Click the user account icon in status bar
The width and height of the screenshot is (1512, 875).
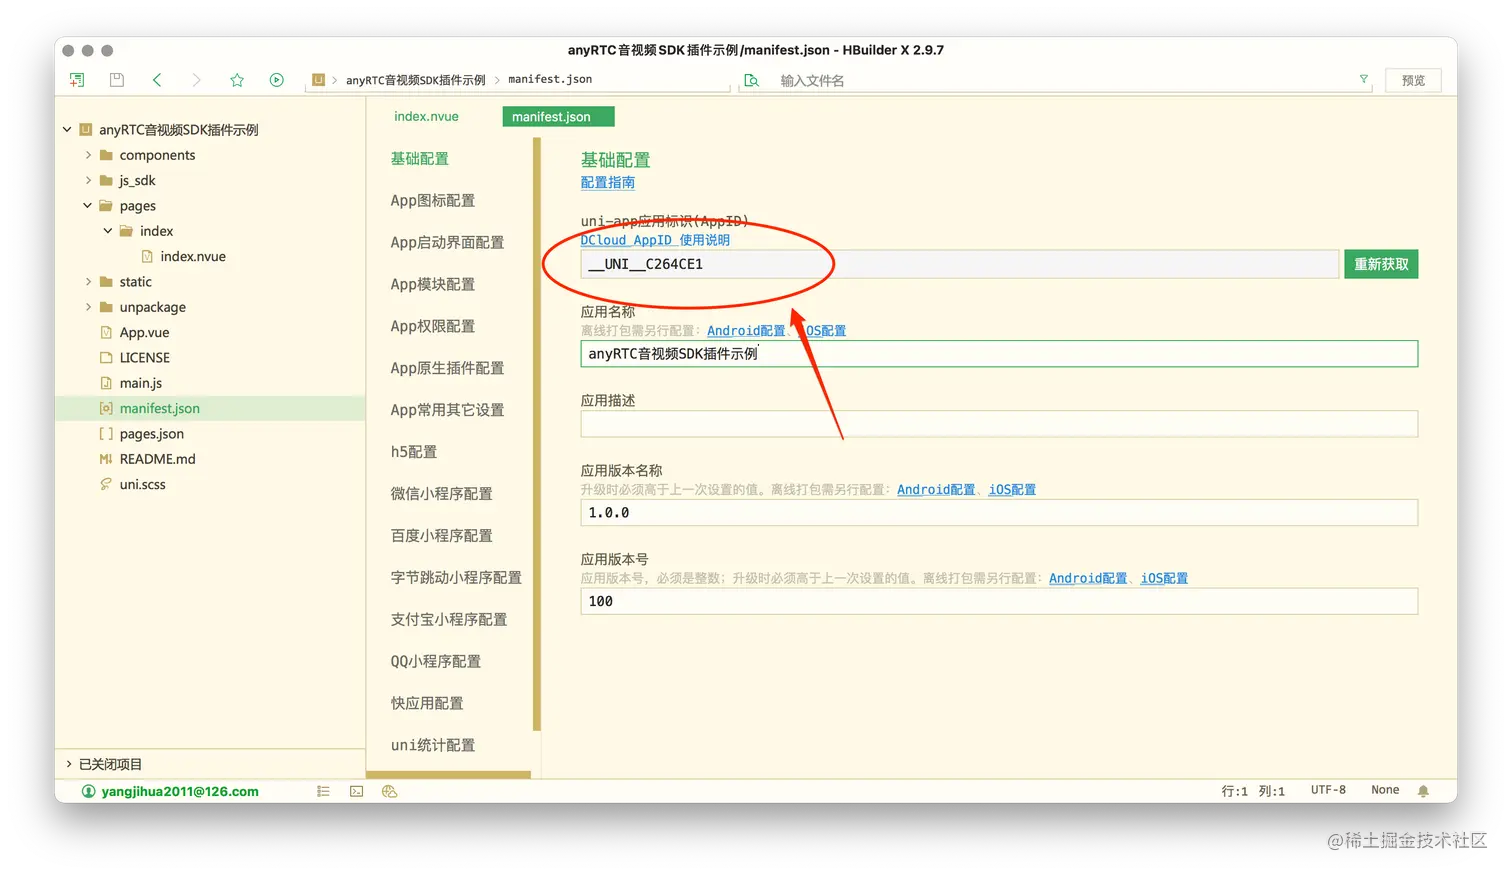point(88,791)
